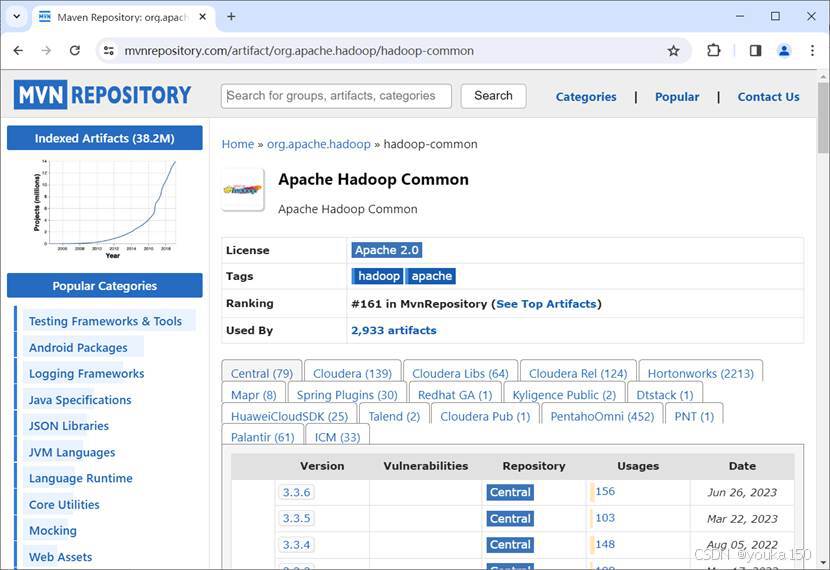Open the 156 usages link
830x570 pixels.
click(x=605, y=491)
